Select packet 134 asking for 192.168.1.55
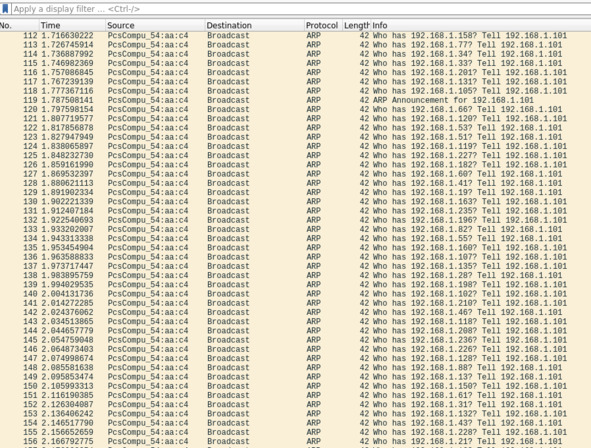The image size is (591, 448). (x=296, y=239)
